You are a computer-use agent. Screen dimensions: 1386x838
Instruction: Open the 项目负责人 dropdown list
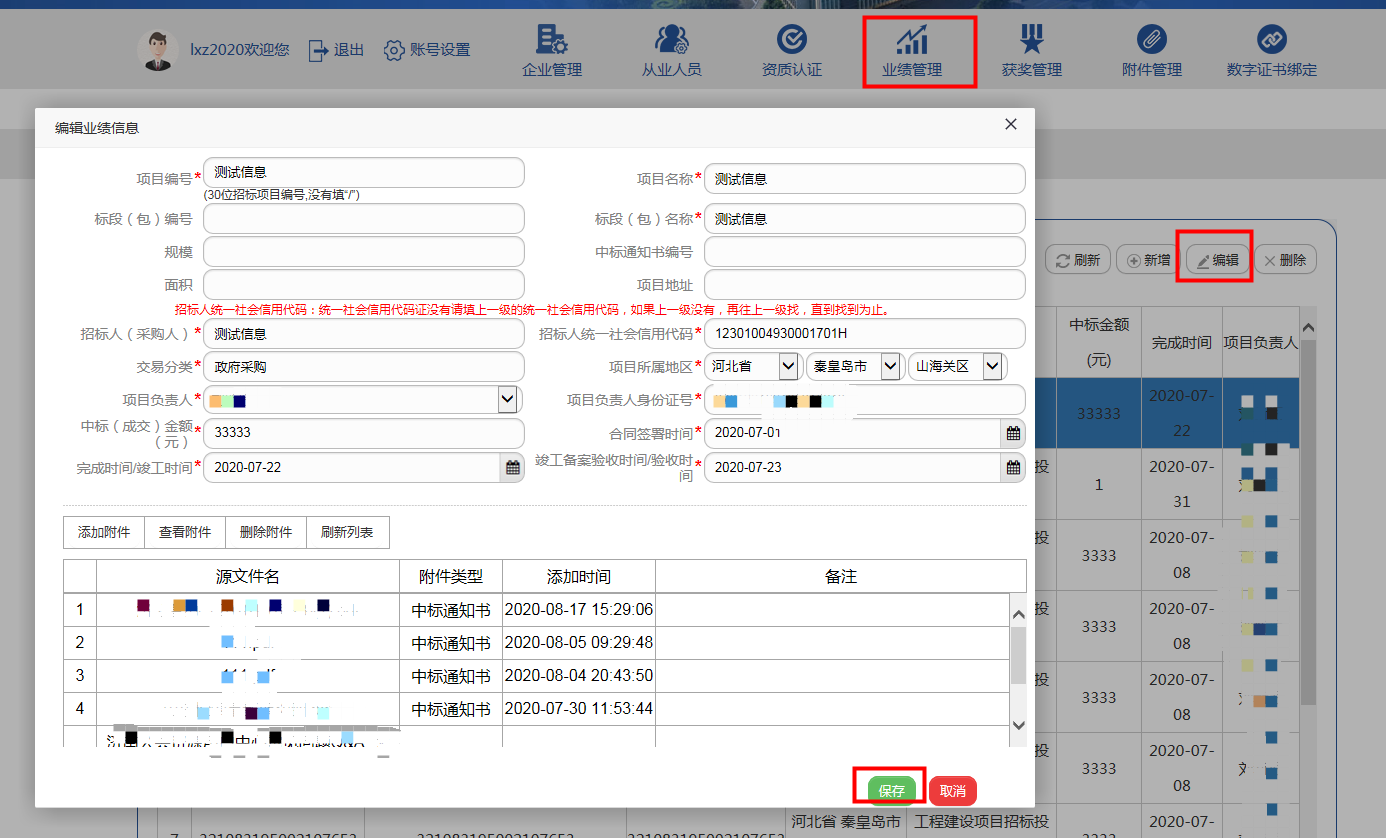508,400
